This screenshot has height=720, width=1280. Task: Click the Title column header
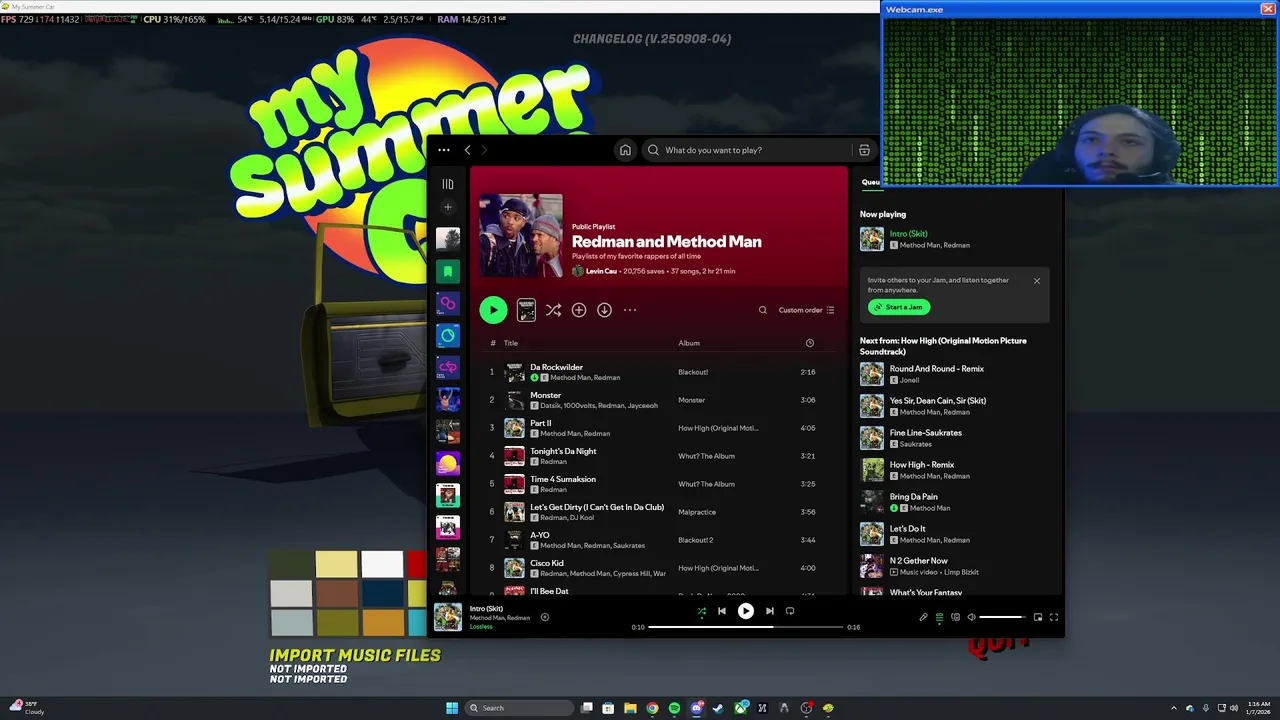tap(511, 343)
